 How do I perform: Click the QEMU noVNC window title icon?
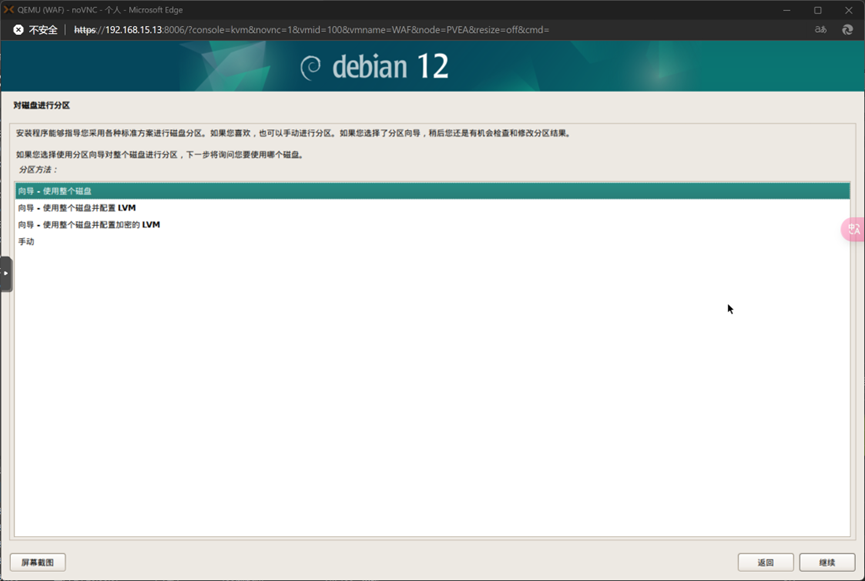(9, 10)
